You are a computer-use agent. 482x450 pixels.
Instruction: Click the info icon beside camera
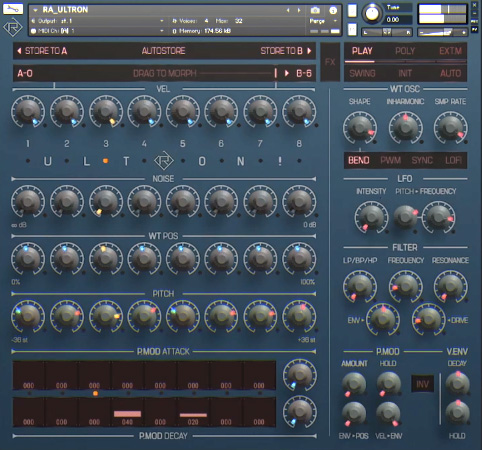(333, 10)
